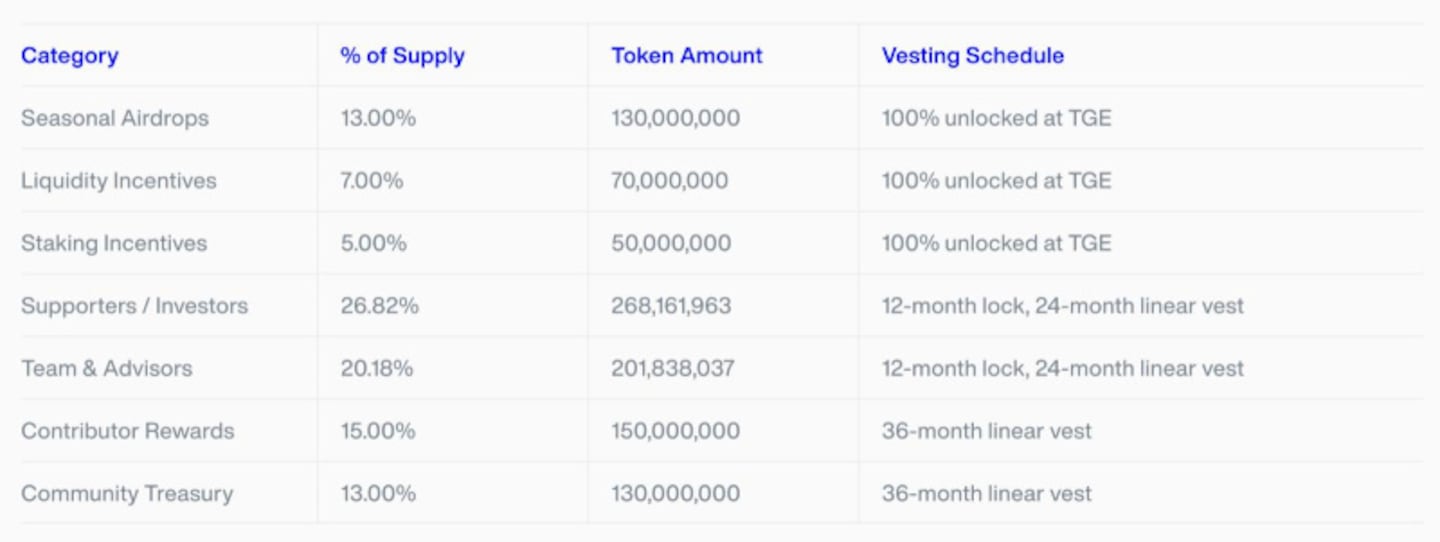Screen dimensions: 1440x542
Task: Click the Seasonal Airdrops row label
Action: 115,118
